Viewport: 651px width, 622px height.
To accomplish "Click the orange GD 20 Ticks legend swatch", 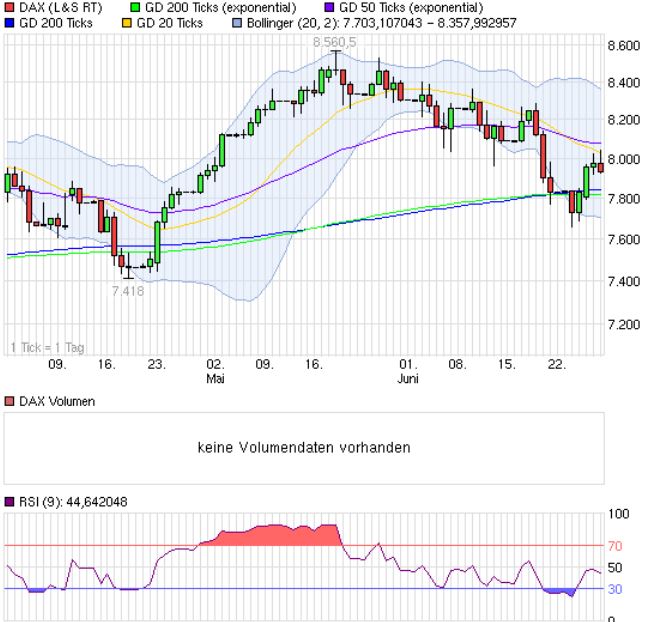I will pyautogui.click(x=126, y=23).
